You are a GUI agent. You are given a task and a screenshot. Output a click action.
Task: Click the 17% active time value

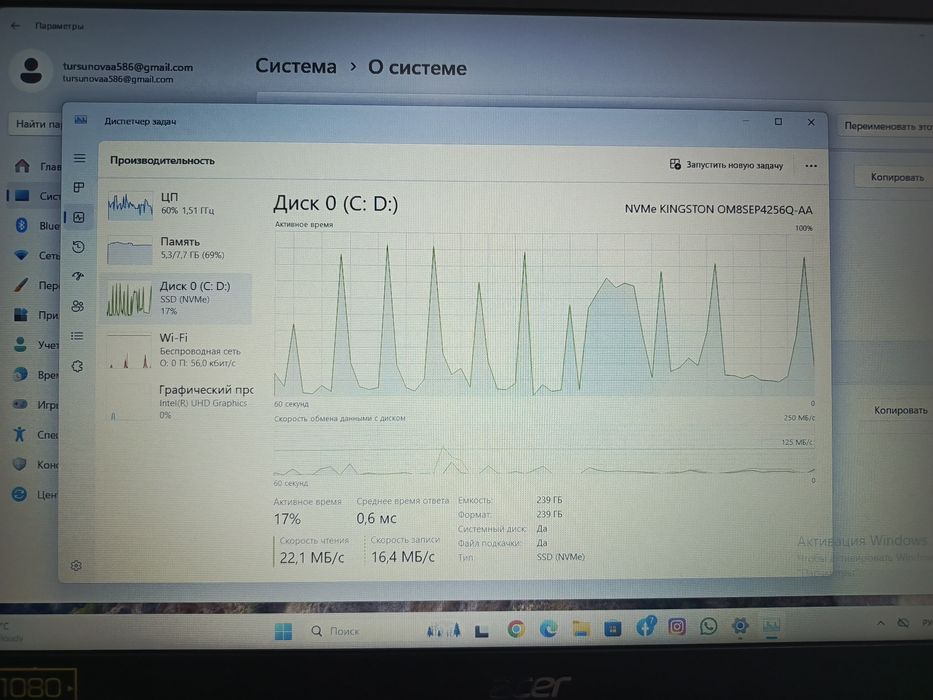287,519
